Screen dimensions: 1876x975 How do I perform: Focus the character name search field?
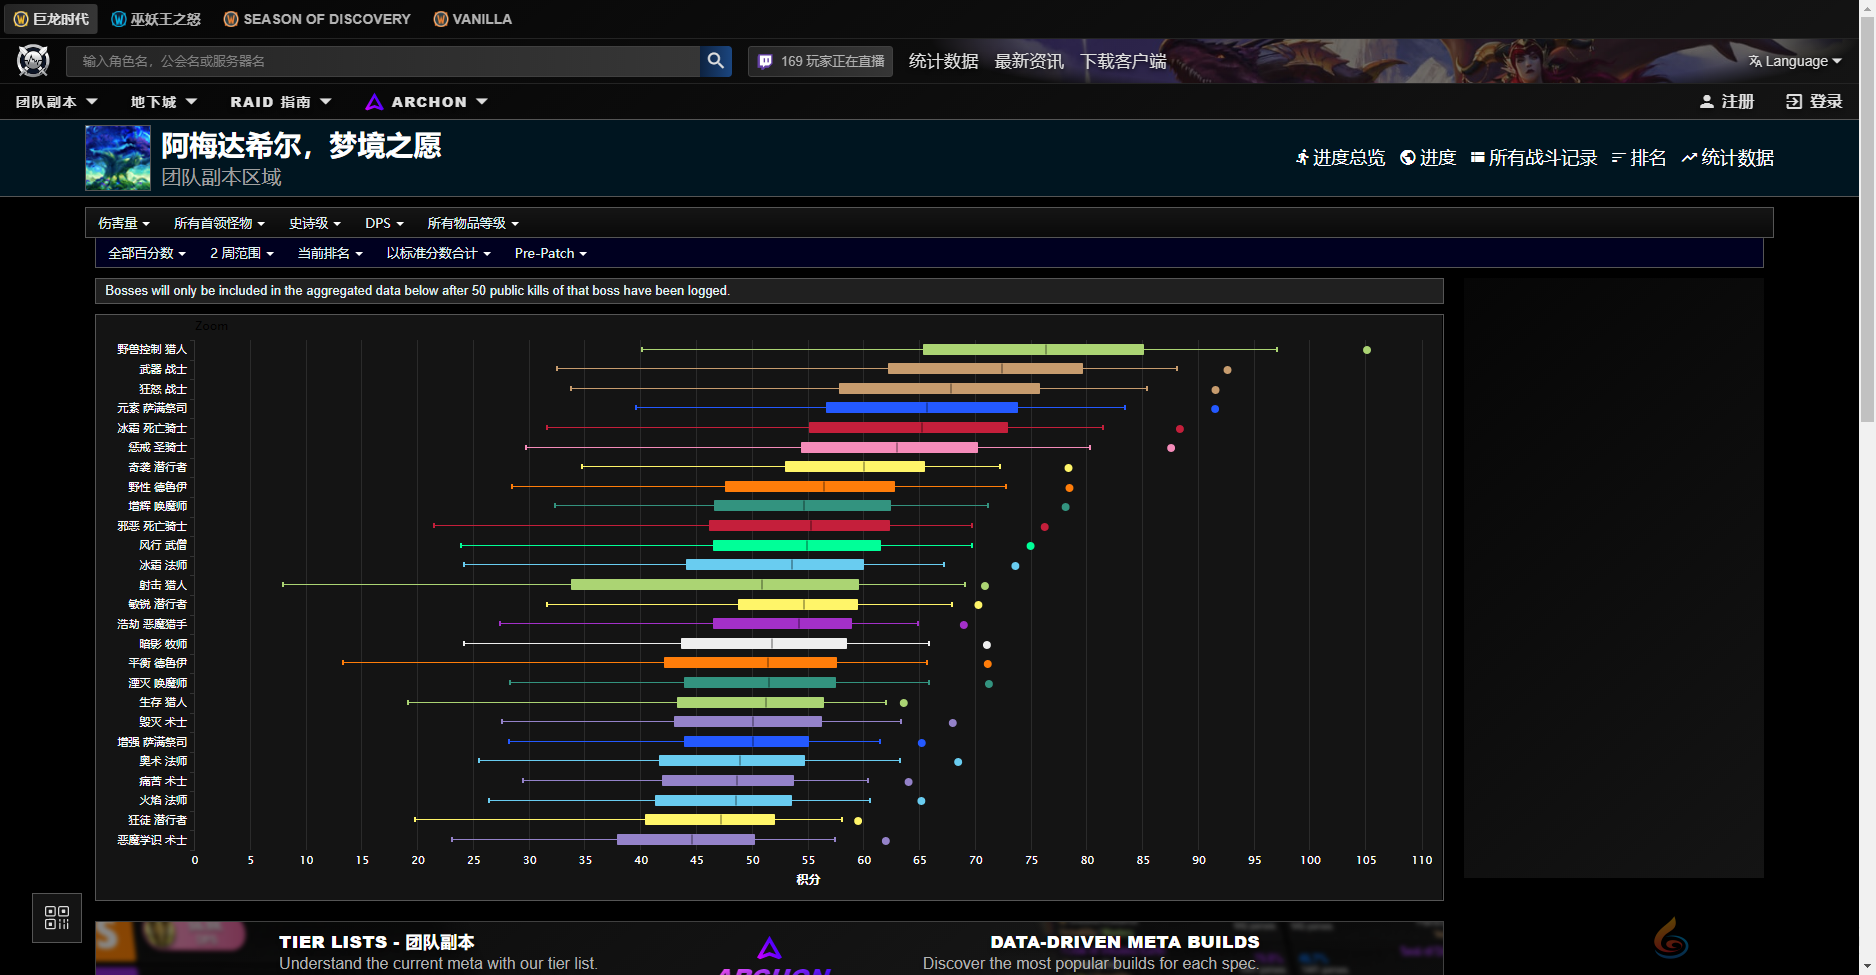(383, 61)
